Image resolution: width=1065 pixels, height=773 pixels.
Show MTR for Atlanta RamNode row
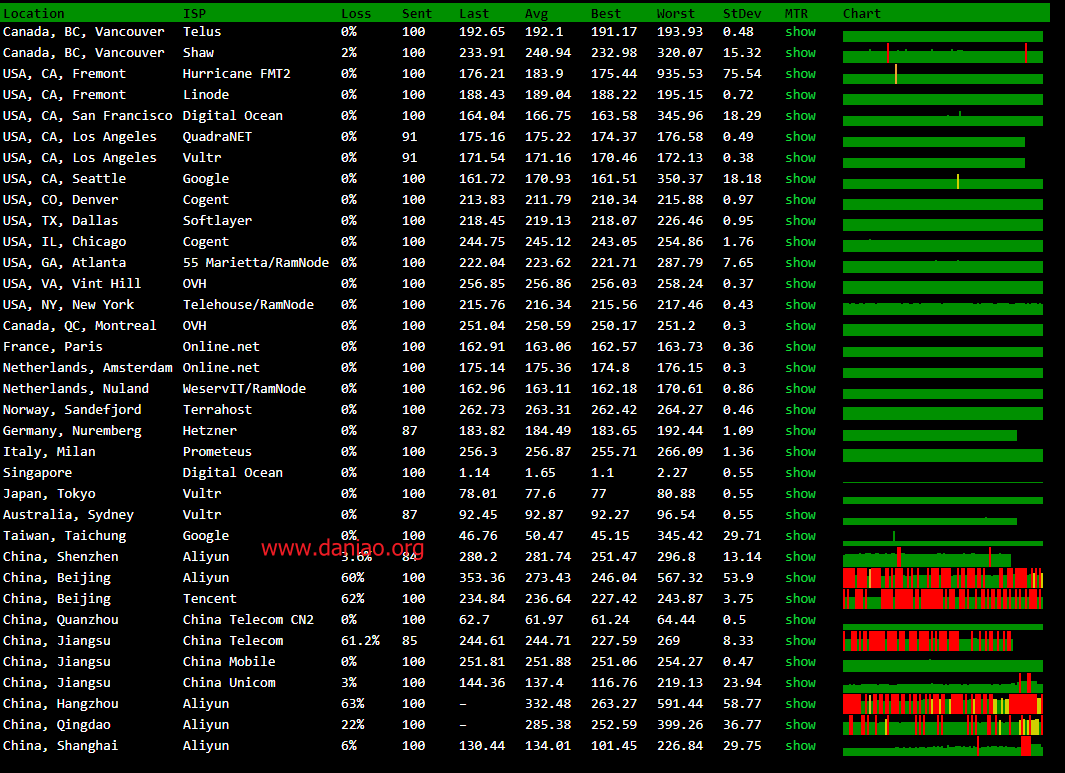(800, 263)
